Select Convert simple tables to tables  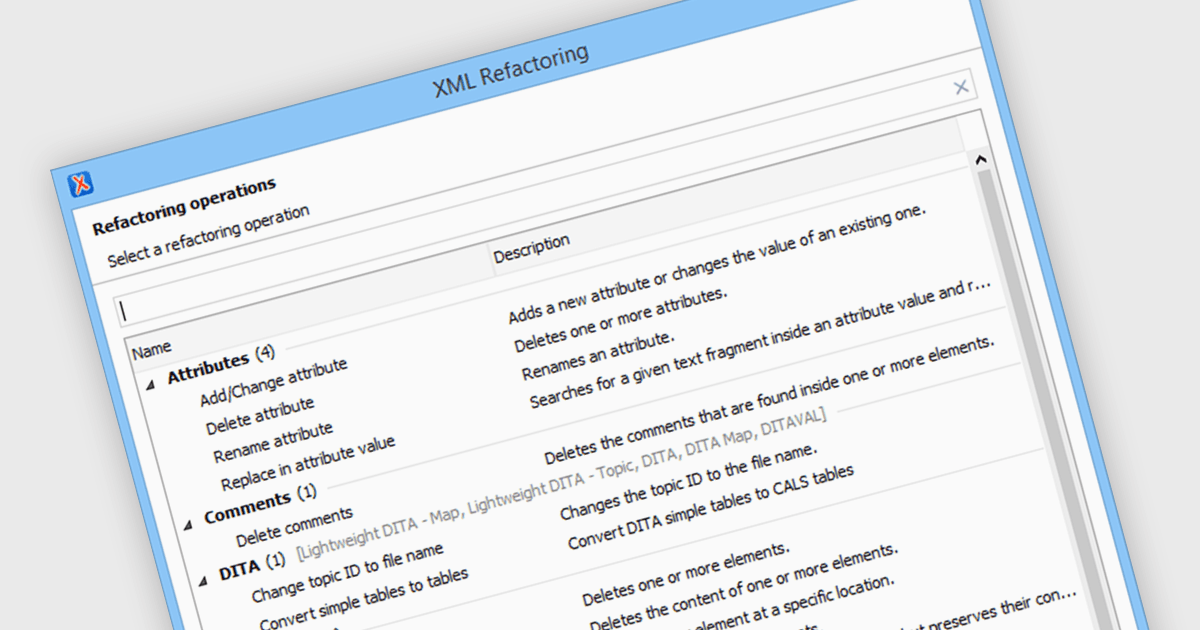(363, 600)
